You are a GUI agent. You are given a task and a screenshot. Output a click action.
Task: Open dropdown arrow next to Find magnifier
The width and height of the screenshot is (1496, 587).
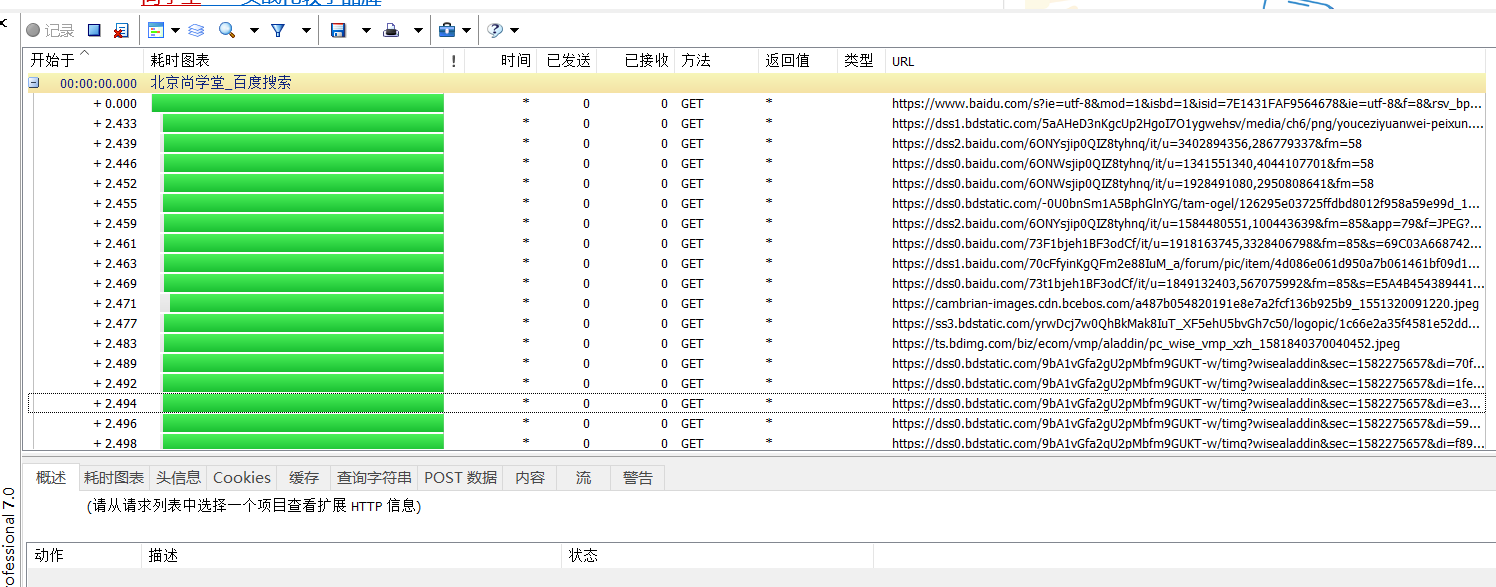point(254,31)
